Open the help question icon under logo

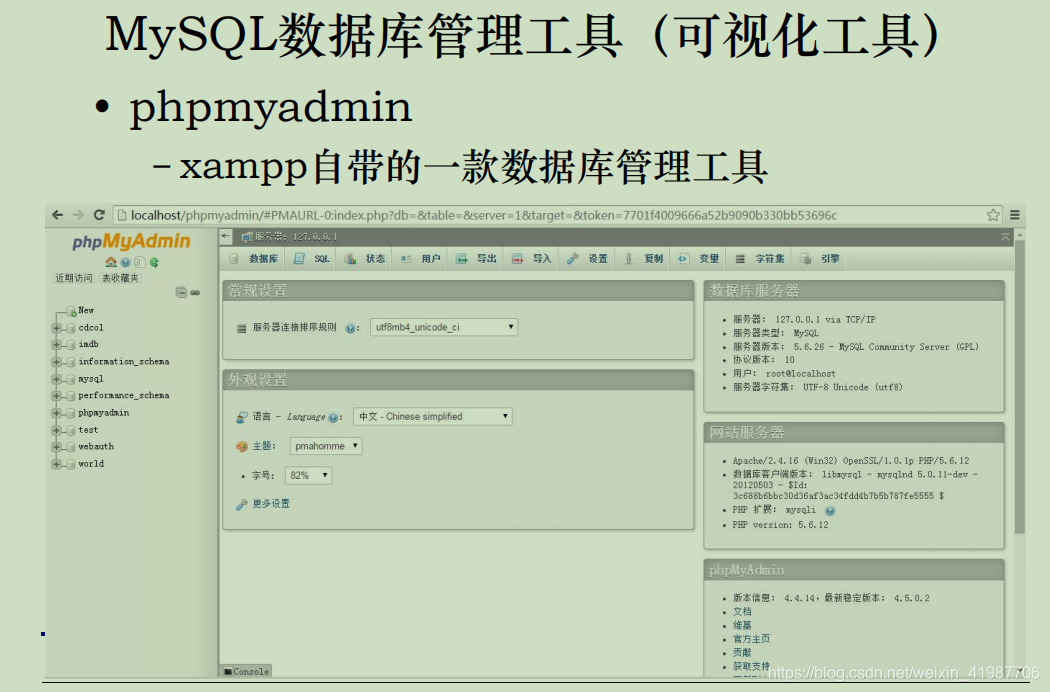(125, 262)
